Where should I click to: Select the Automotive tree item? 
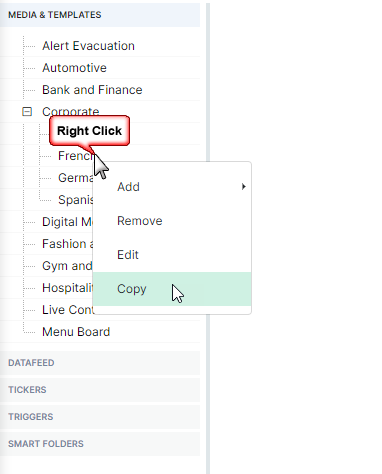pyautogui.click(x=74, y=68)
